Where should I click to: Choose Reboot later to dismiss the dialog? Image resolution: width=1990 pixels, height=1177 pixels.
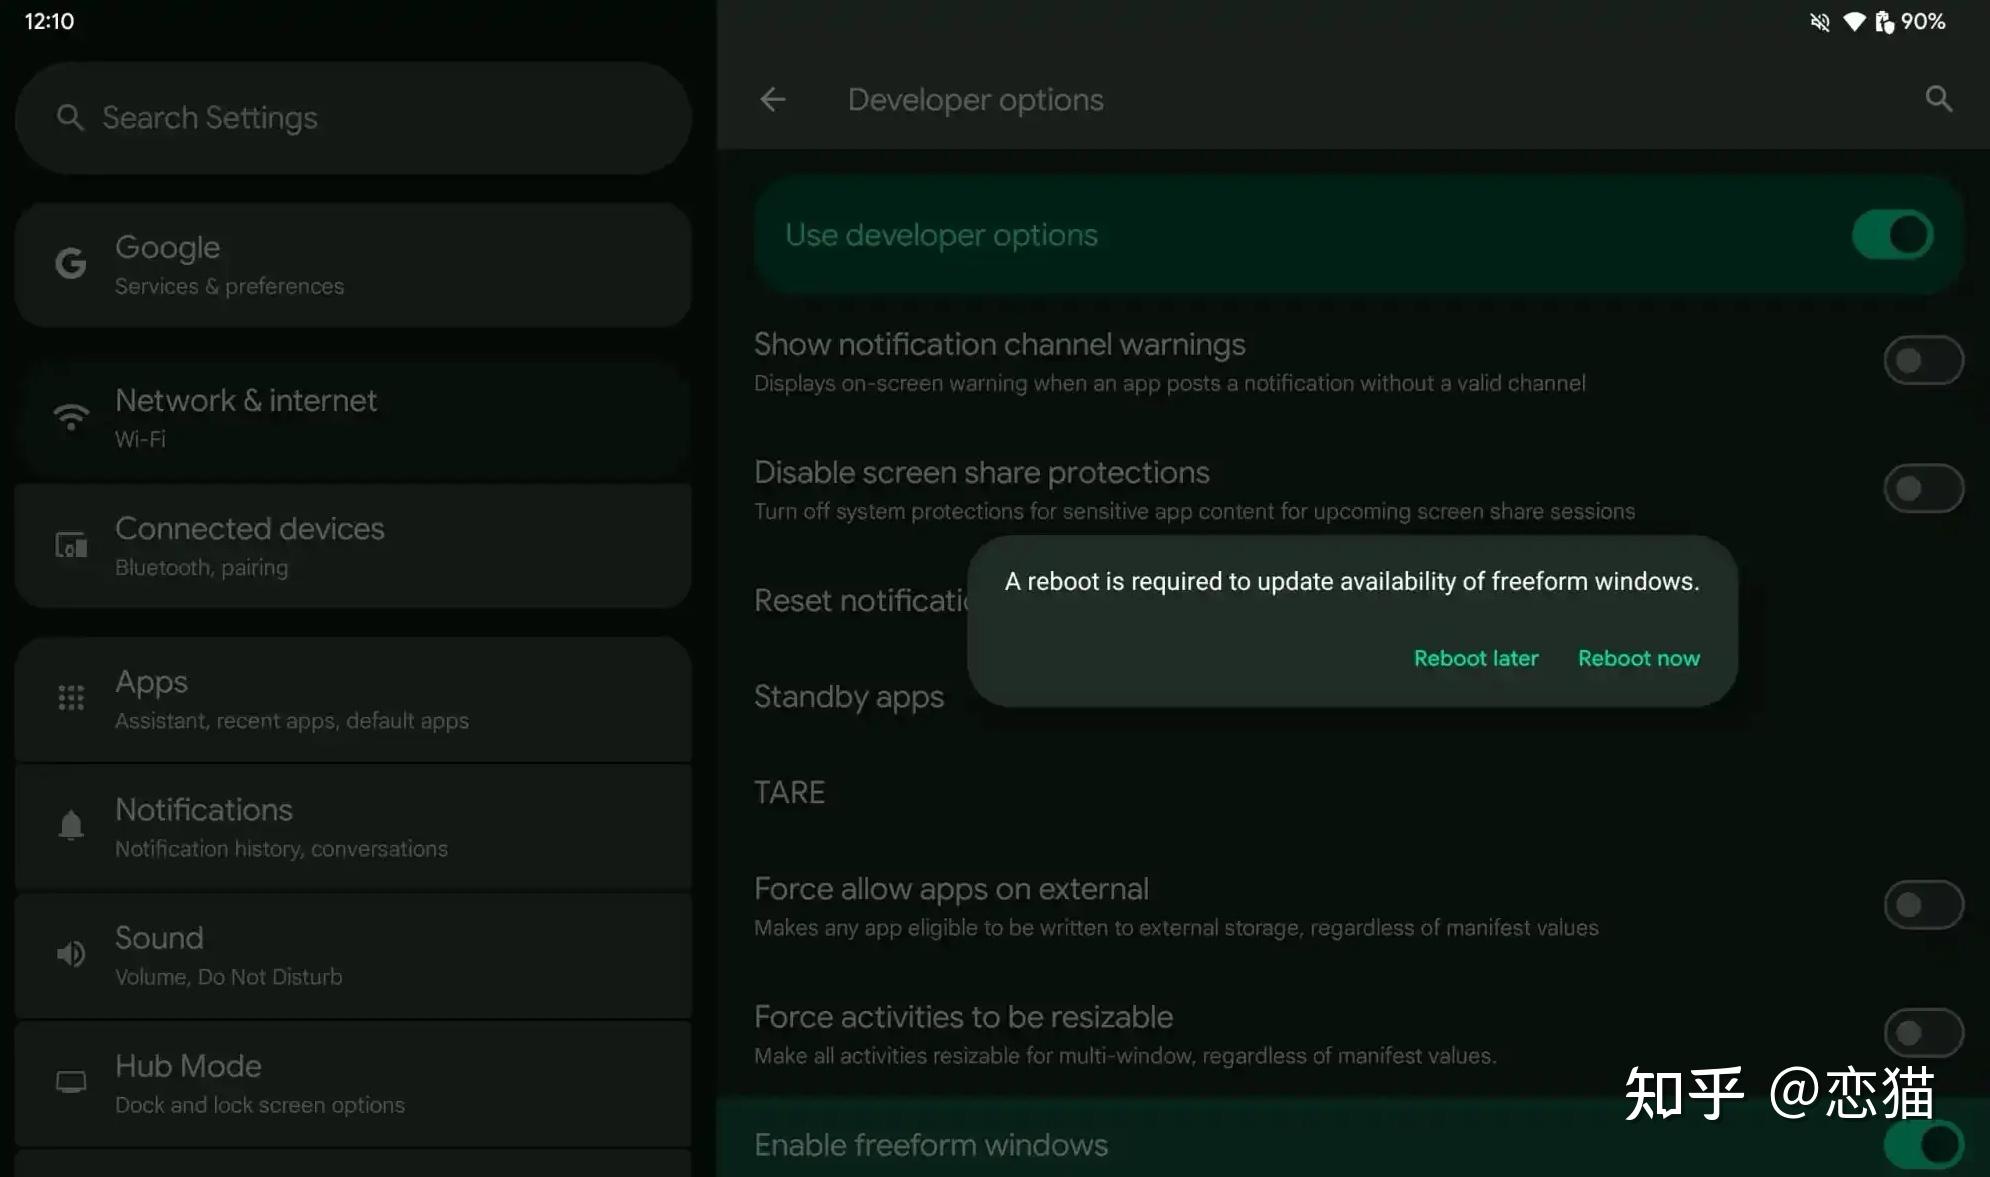click(1475, 658)
